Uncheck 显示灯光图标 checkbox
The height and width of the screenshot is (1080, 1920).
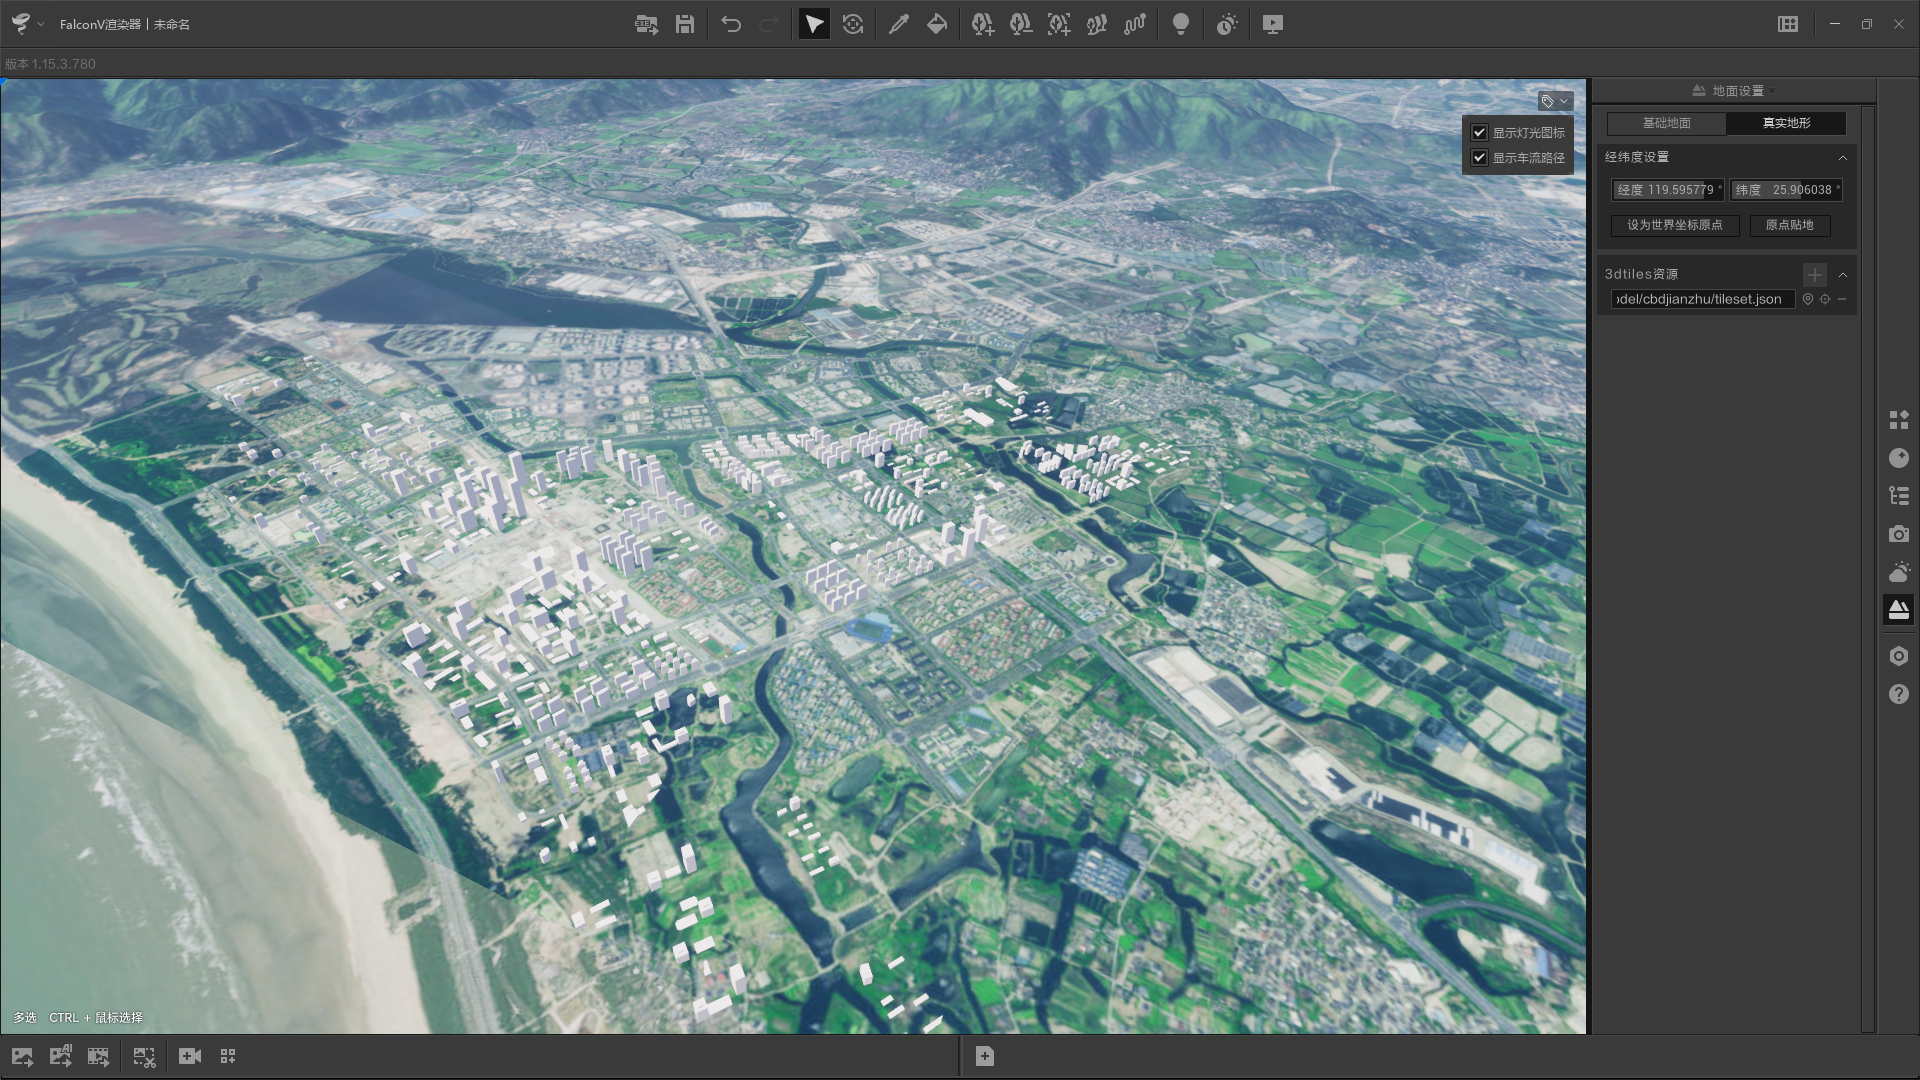(1479, 133)
